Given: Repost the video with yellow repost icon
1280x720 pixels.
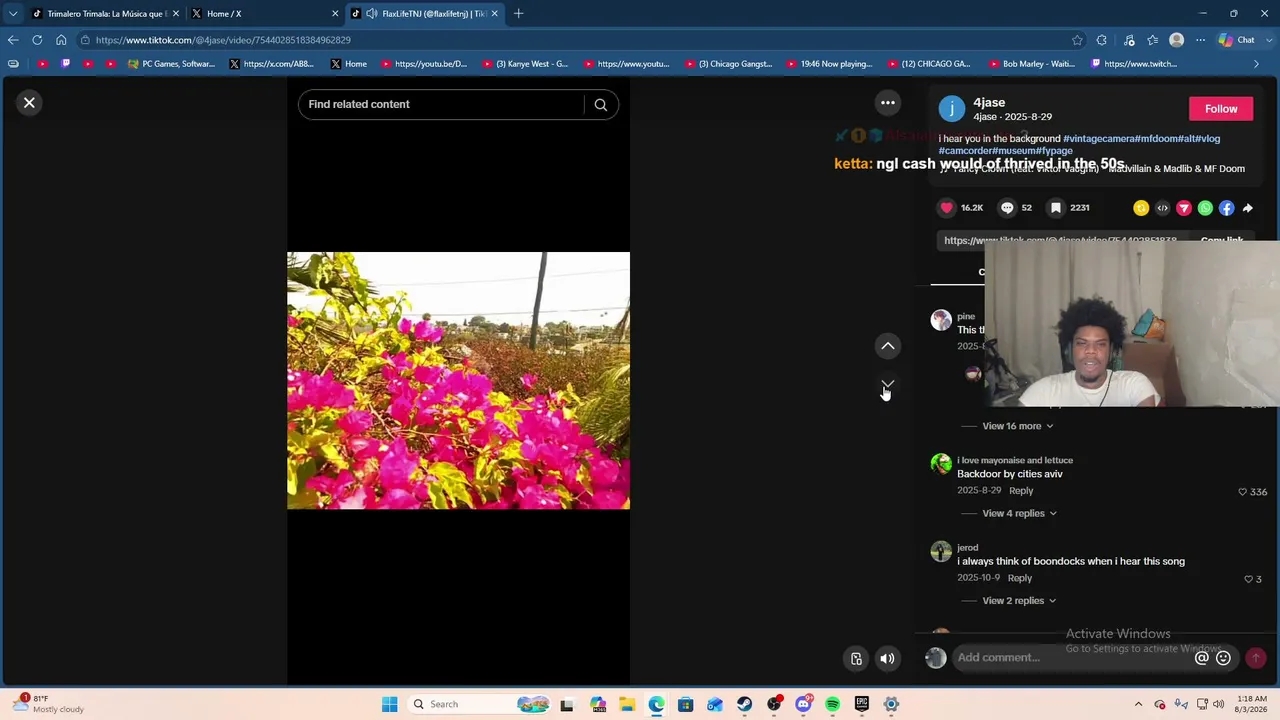Looking at the screenshot, I should [1141, 208].
